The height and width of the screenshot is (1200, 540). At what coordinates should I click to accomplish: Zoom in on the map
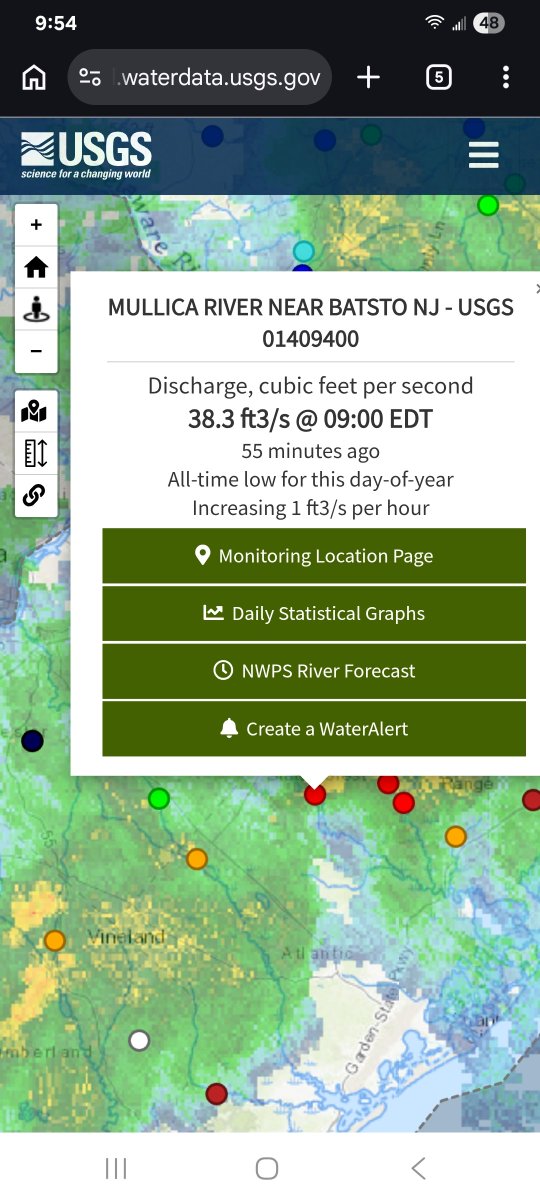(x=36, y=225)
